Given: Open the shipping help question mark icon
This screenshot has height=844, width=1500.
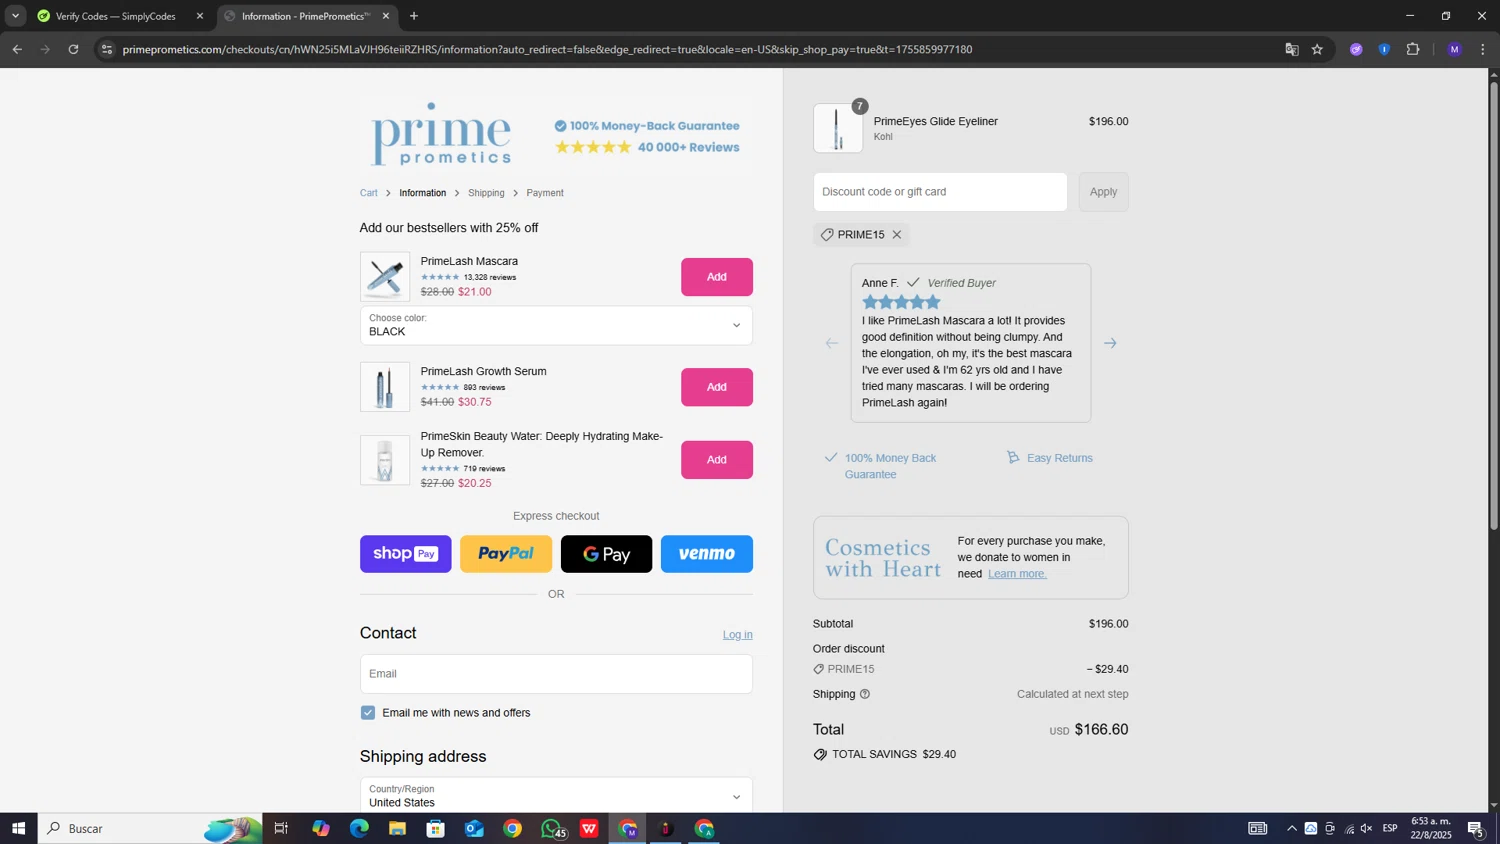Looking at the screenshot, I should pyautogui.click(x=865, y=694).
